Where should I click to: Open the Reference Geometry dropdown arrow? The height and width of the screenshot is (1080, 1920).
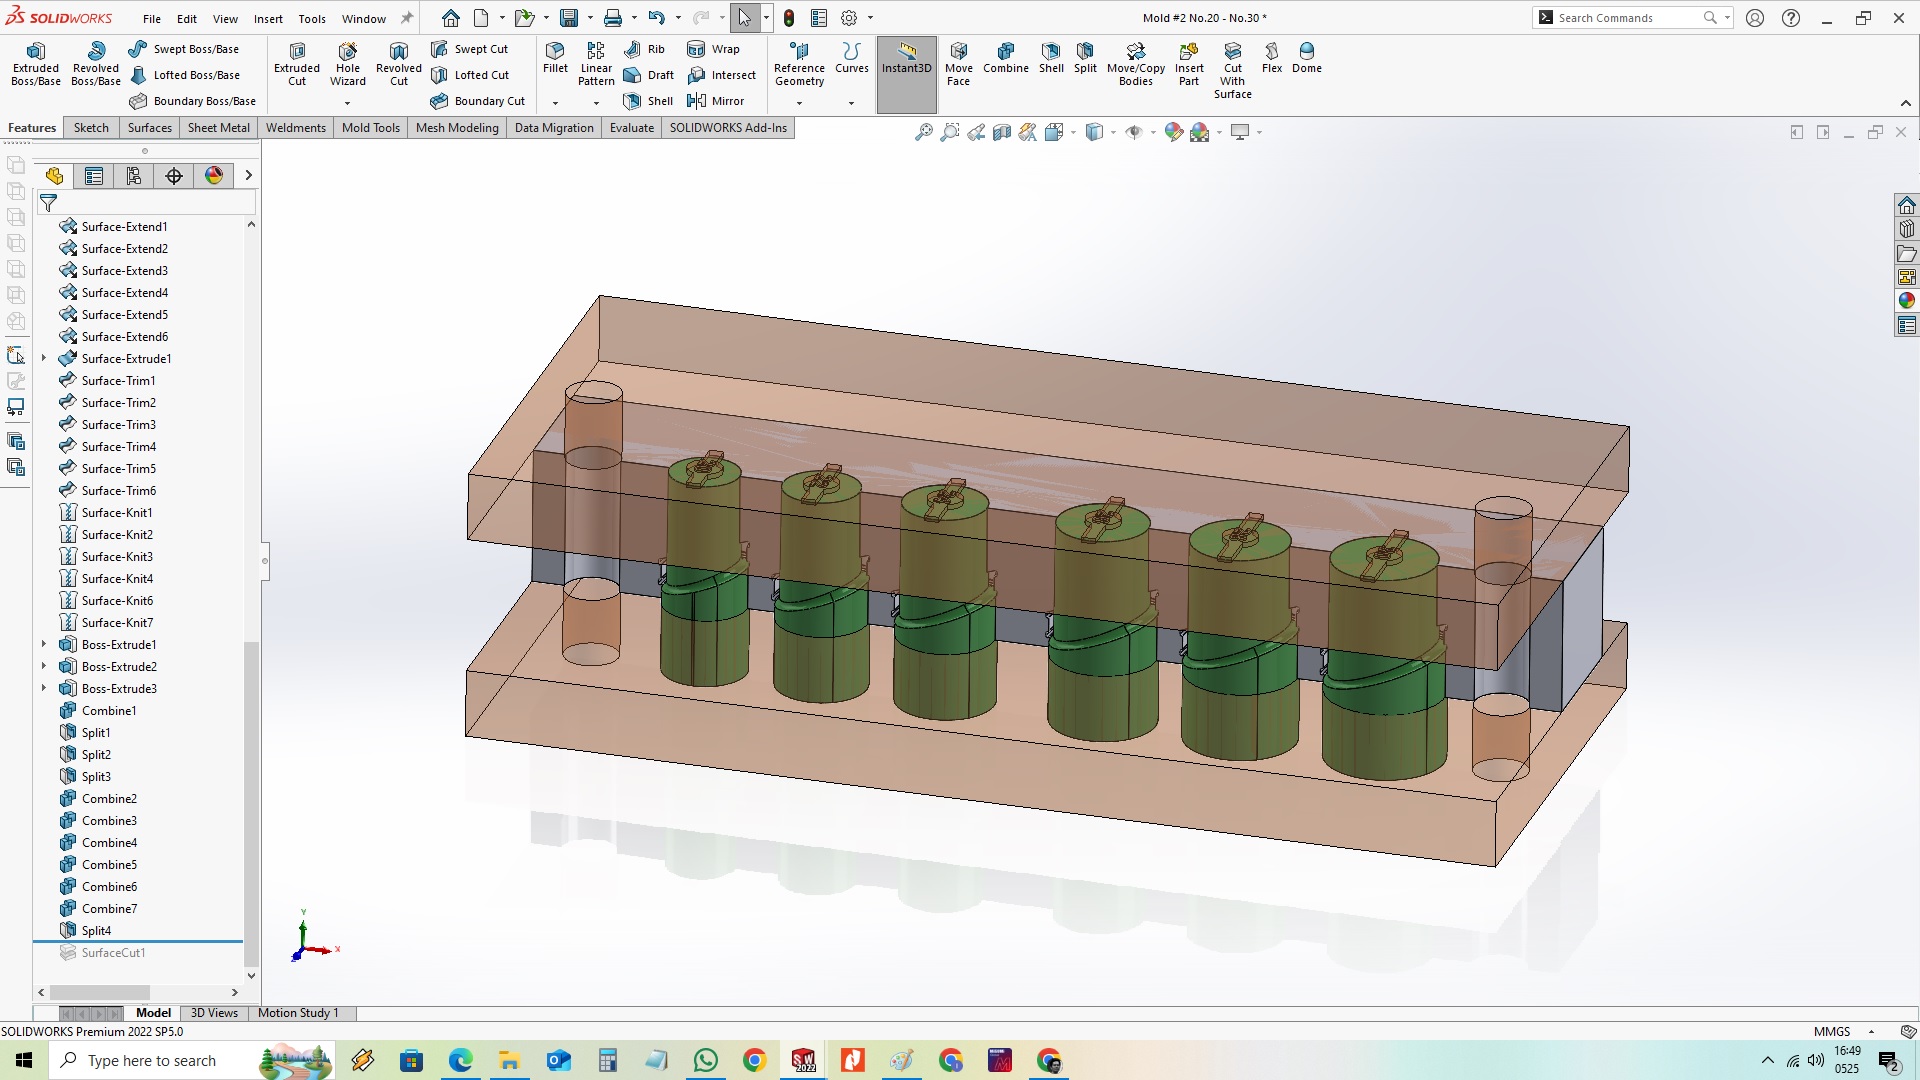point(799,102)
